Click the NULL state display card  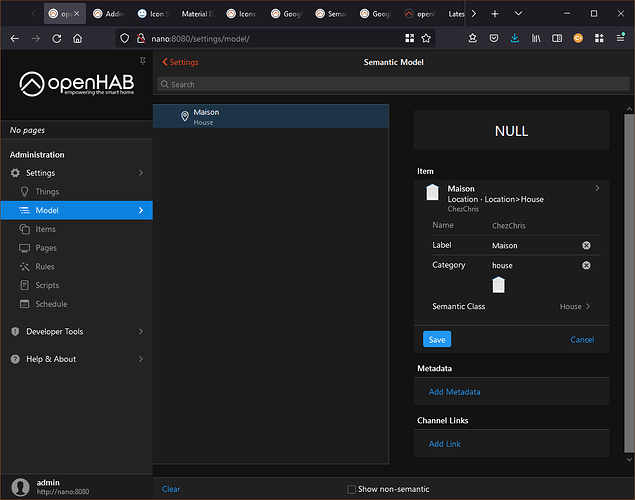tap(511, 131)
